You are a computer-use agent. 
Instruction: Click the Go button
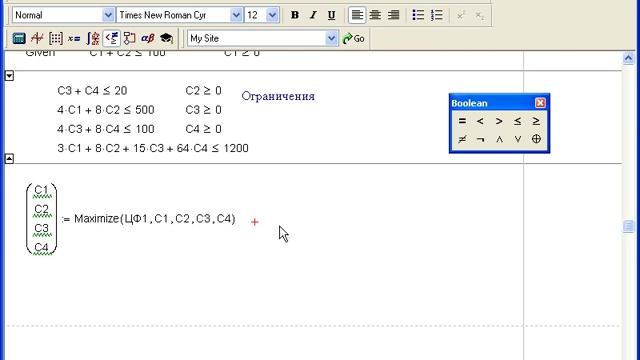[354, 38]
